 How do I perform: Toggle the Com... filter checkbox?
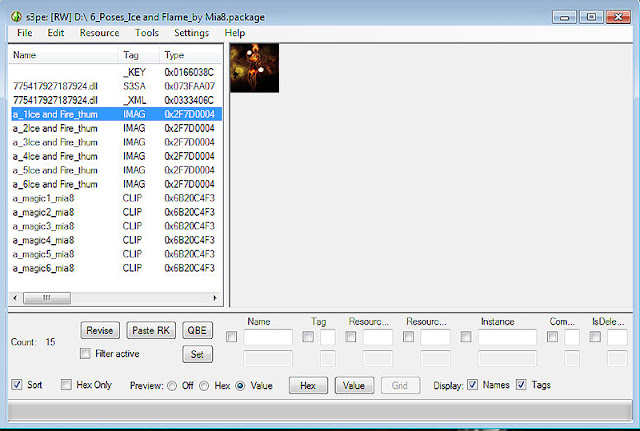pos(552,337)
